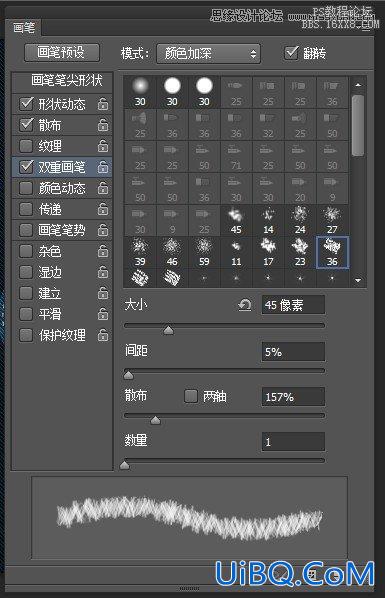Image resolution: width=385 pixels, height=598 pixels.
Task: Toggle the lock icon beside 纹理
Action: [103, 146]
